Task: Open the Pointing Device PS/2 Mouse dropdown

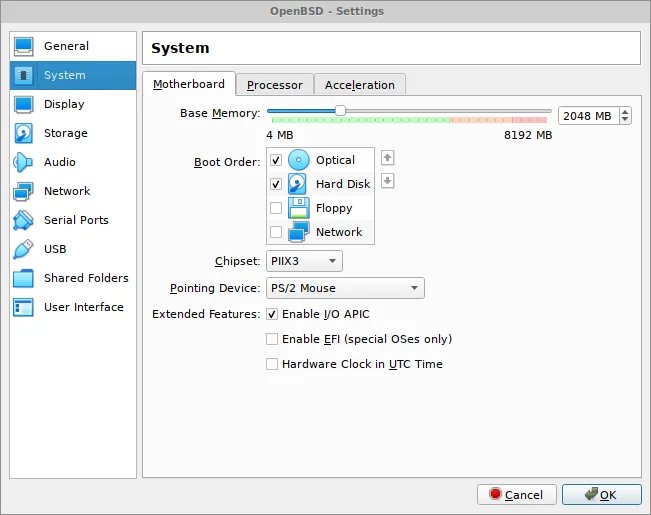Action: pos(345,289)
